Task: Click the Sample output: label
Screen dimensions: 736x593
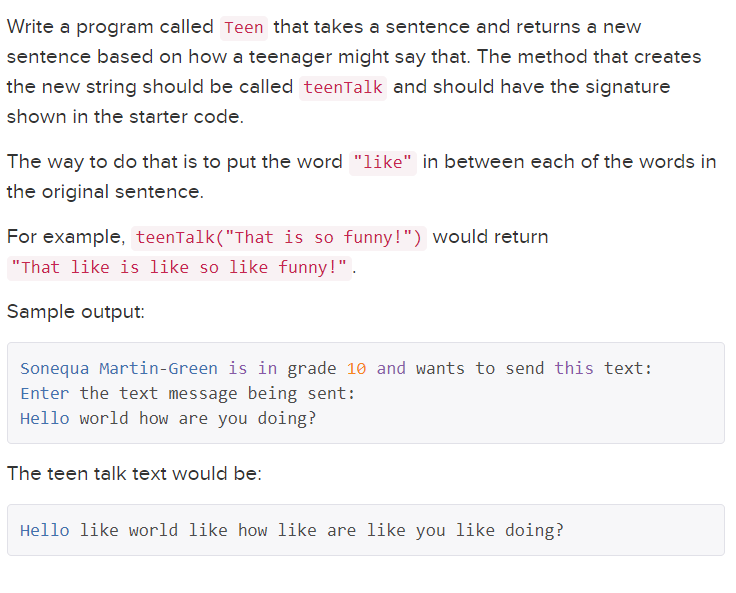Action: [76, 312]
